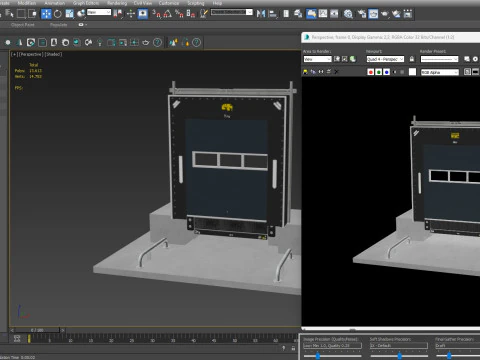Screen dimensions: 480x360
Task: Adjust the Soft Shadows Precision slider
Action: click(399, 356)
